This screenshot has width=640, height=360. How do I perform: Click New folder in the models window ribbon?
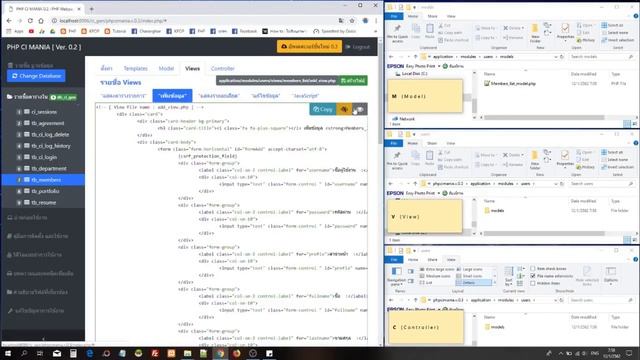[535, 33]
